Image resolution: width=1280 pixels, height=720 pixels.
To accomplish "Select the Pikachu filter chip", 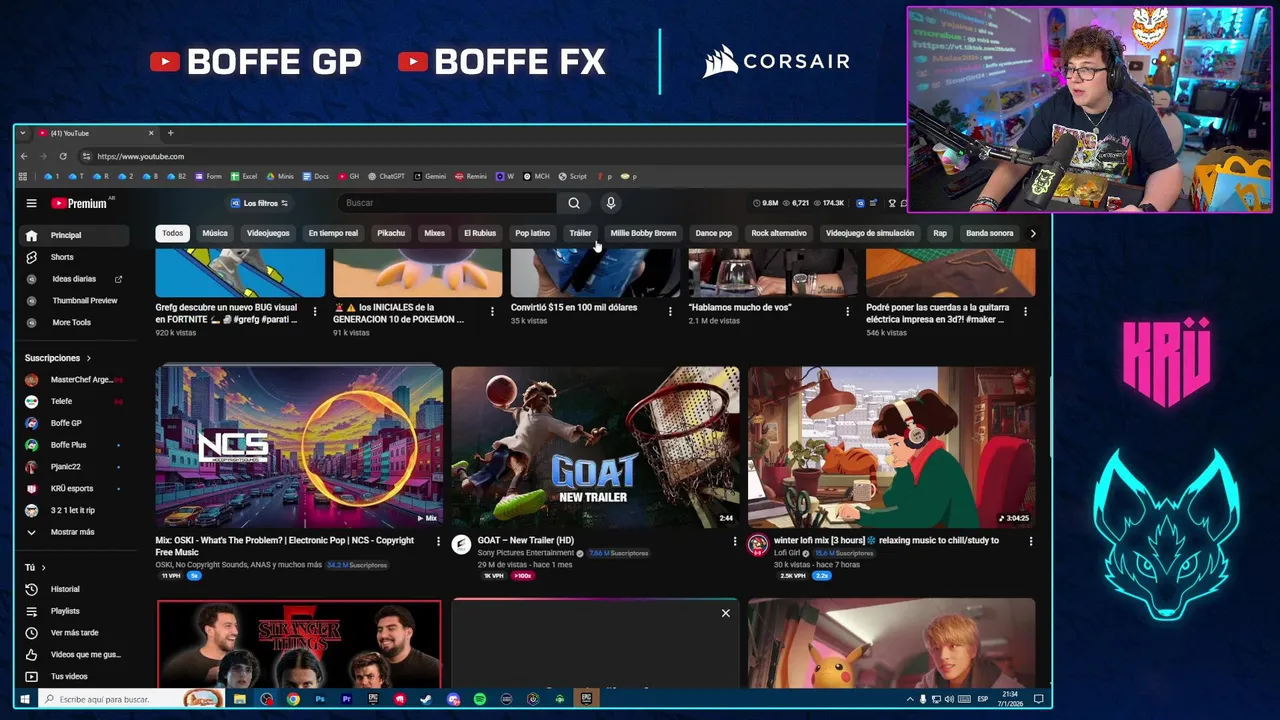I will 391,233.
